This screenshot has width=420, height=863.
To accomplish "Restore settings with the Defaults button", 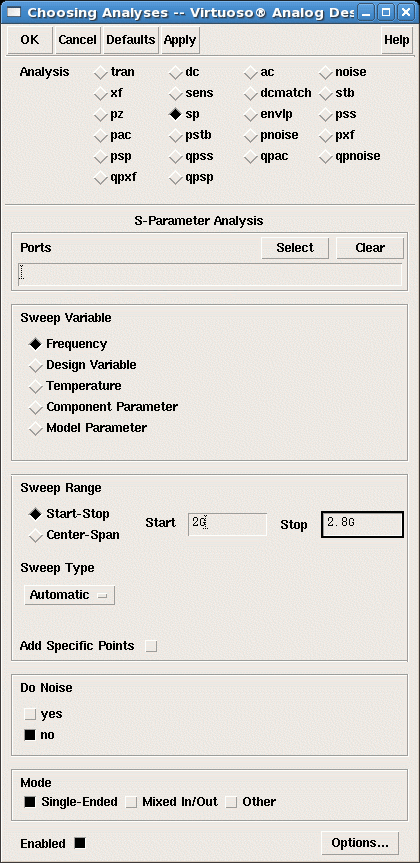I will (131, 40).
